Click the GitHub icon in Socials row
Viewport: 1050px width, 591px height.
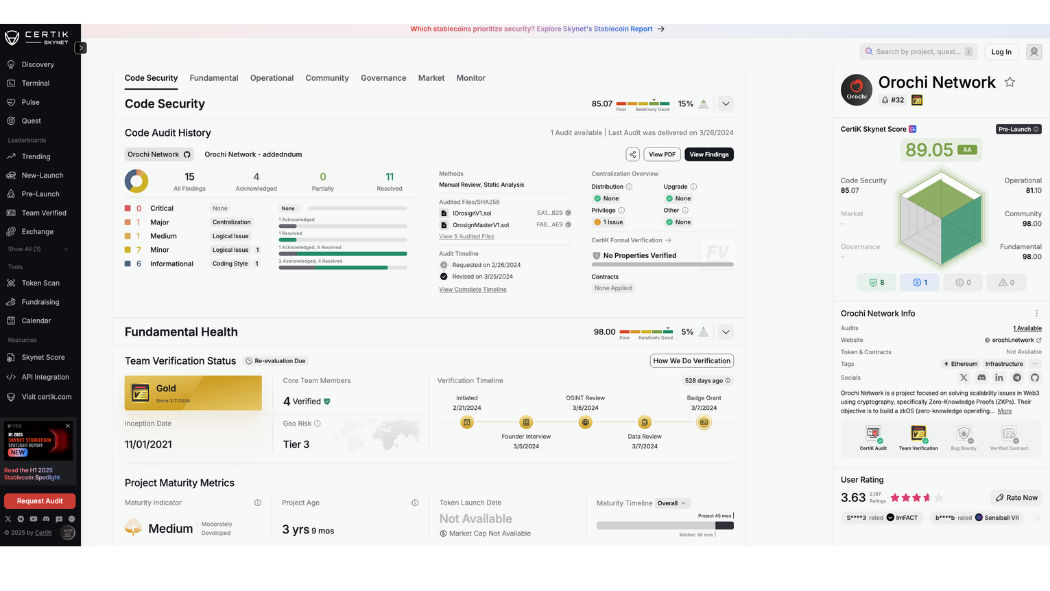pos(1035,377)
